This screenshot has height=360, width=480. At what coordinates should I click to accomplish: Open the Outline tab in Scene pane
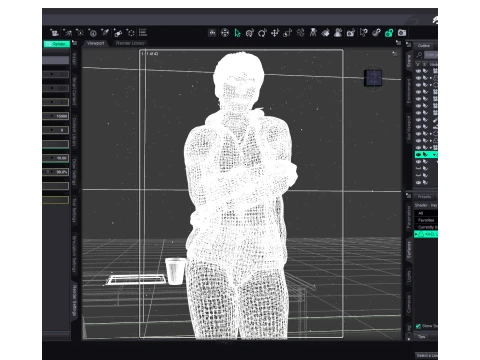[x=424, y=46]
